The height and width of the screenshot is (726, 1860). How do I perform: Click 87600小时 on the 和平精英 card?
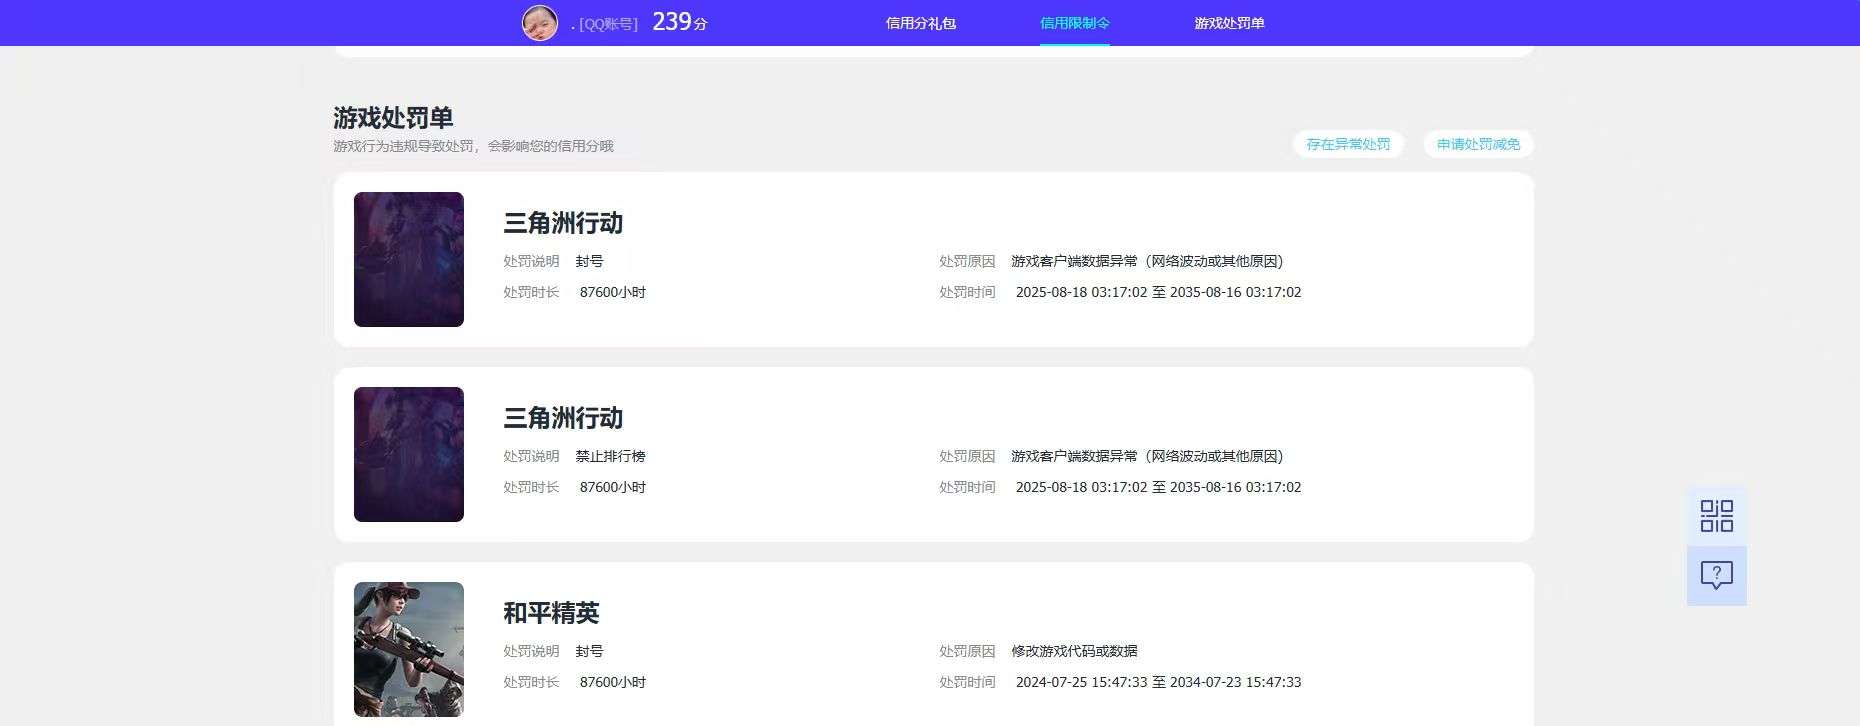coord(613,682)
